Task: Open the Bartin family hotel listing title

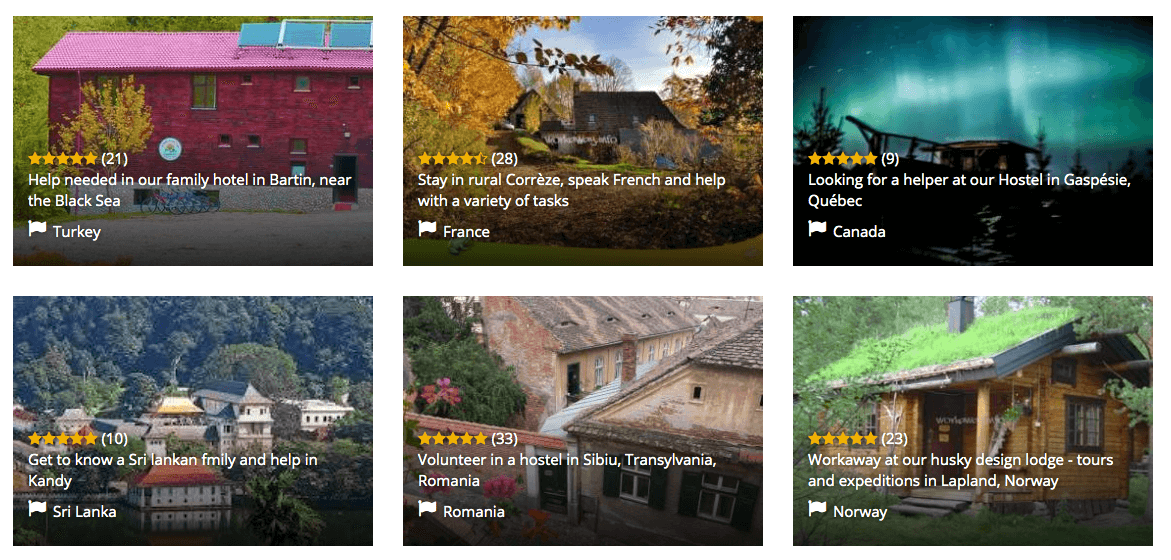Action: click(x=190, y=190)
